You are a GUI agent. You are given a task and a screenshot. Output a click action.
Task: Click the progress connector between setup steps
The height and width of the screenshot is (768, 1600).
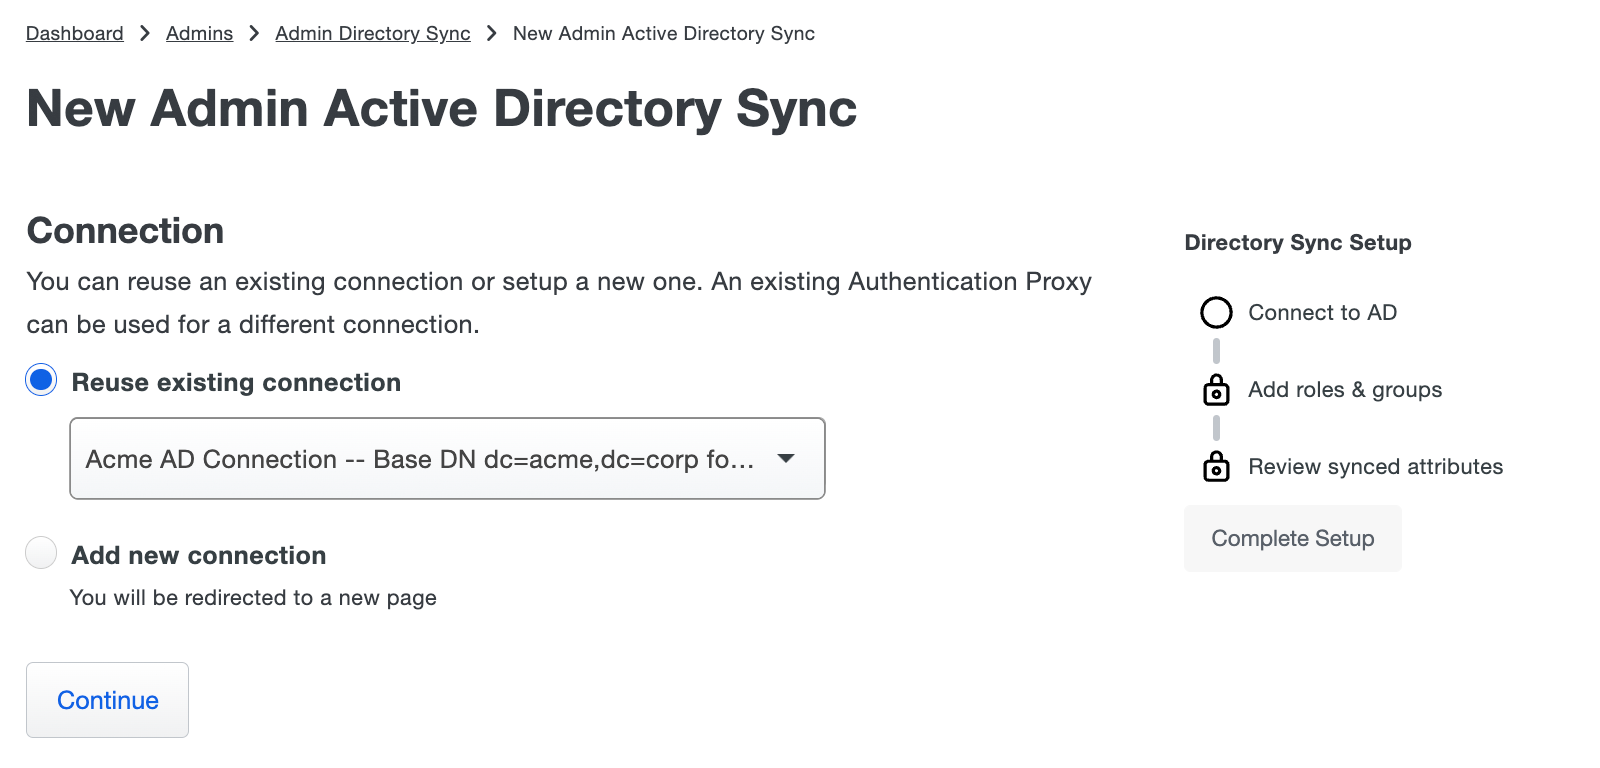coord(1216,351)
